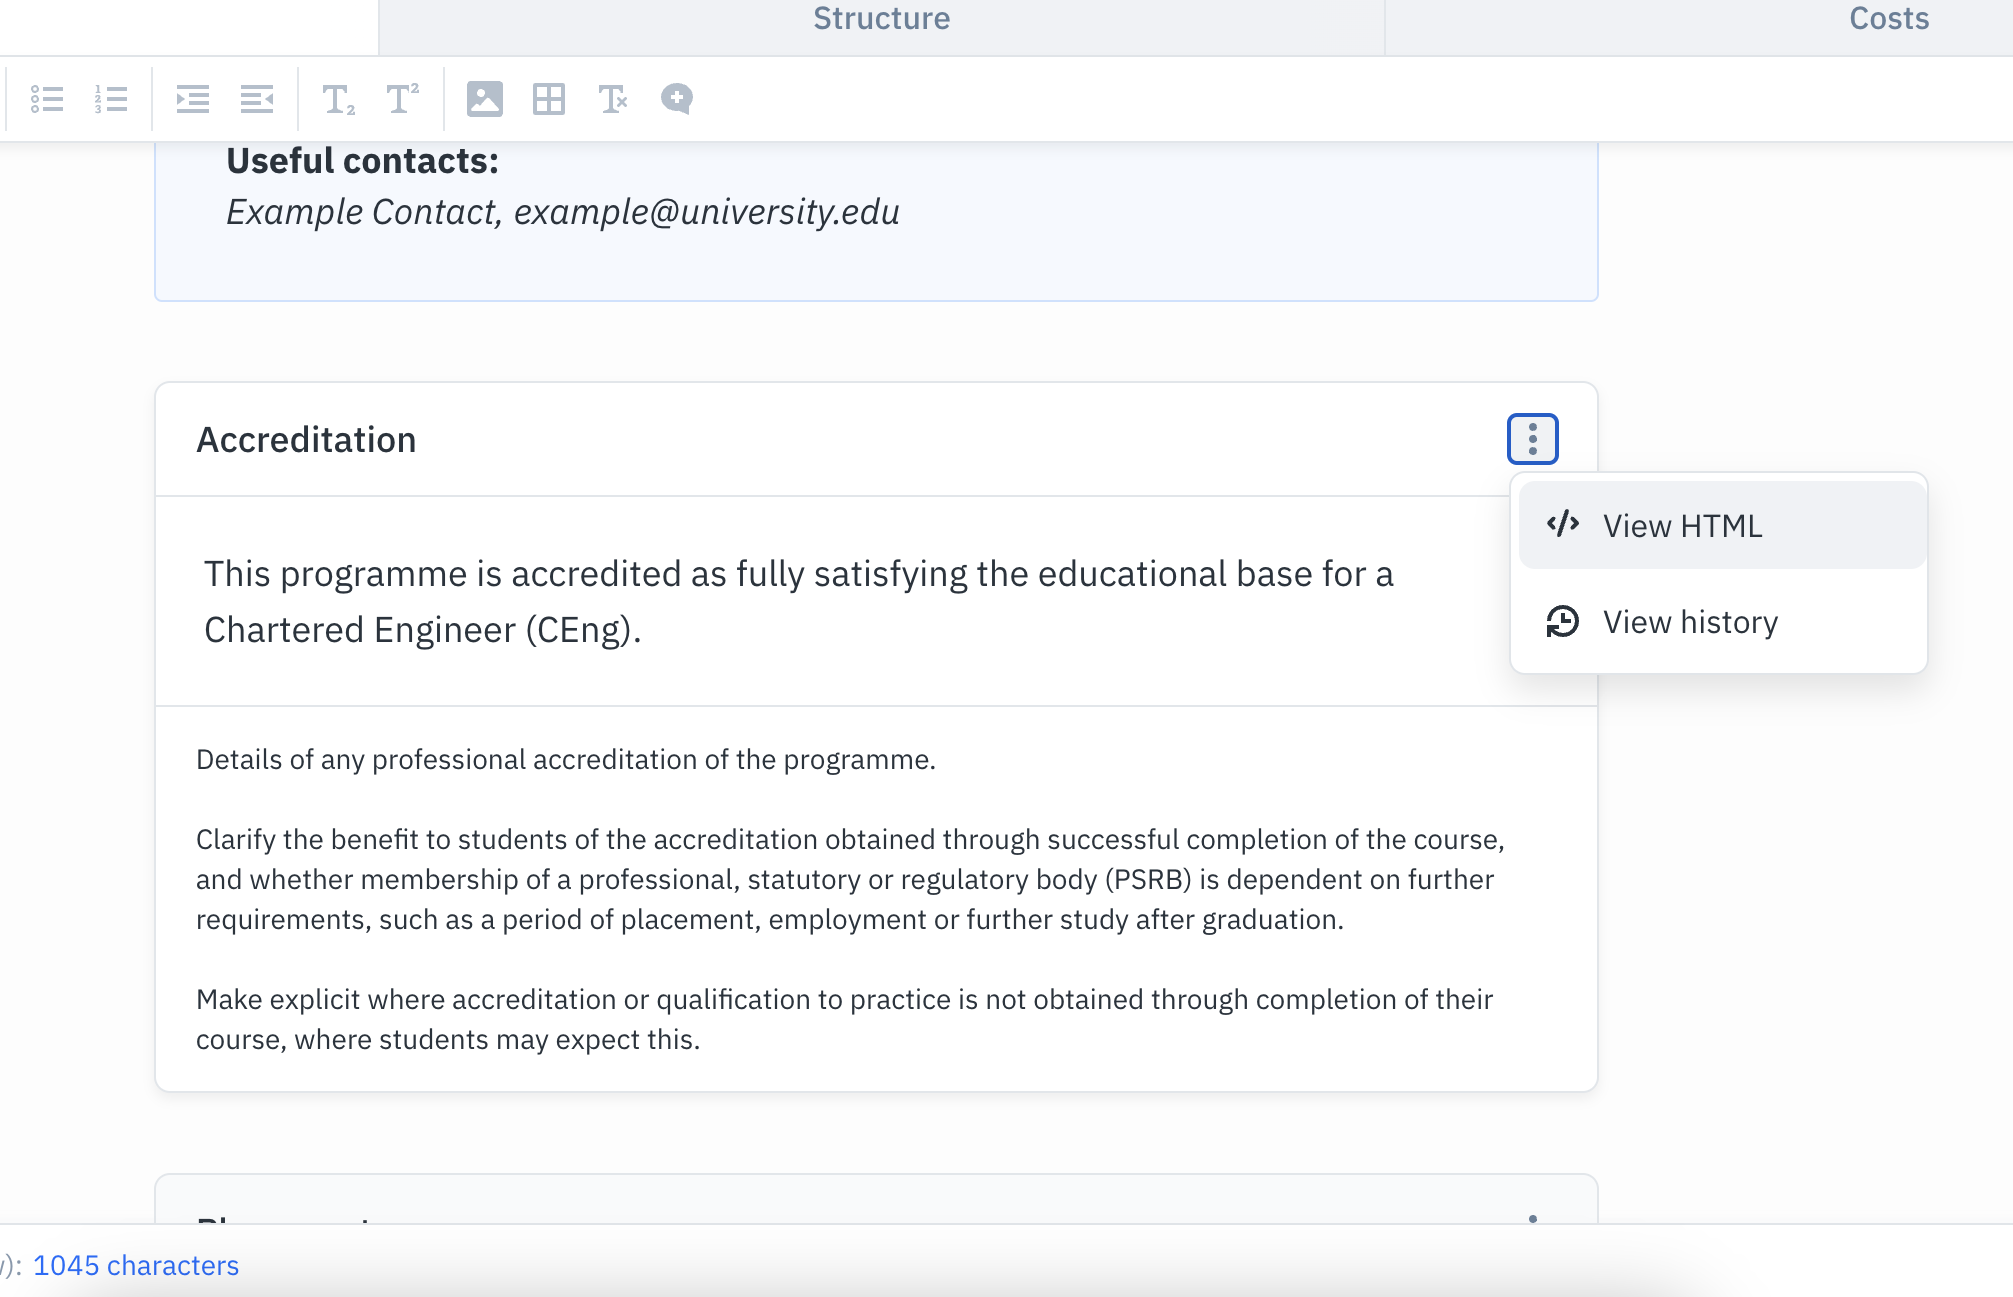Clear formatting with the Tx icon
This screenshot has width=2013, height=1297.
point(613,98)
